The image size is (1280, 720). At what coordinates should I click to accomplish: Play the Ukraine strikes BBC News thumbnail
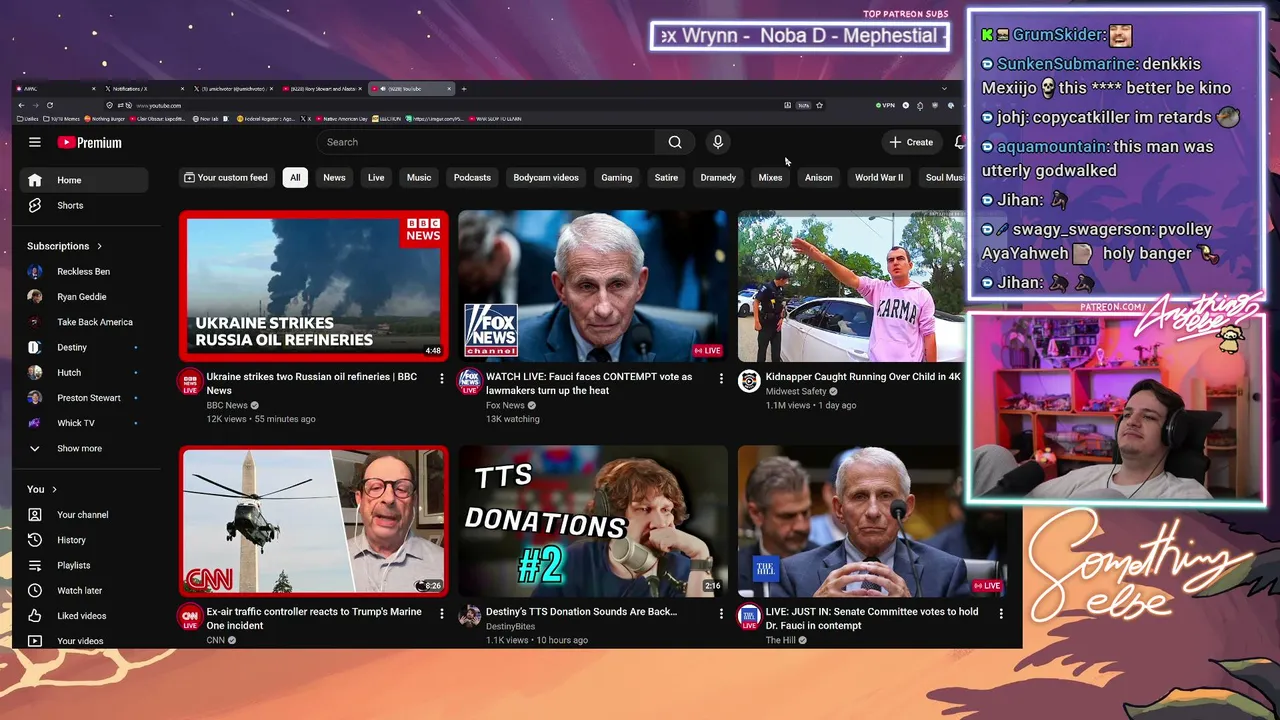tap(314, 286)
